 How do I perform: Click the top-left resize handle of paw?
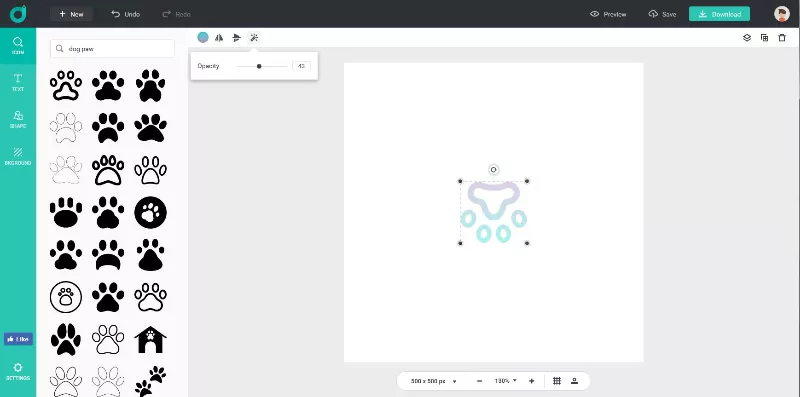(x=460, y=181)
